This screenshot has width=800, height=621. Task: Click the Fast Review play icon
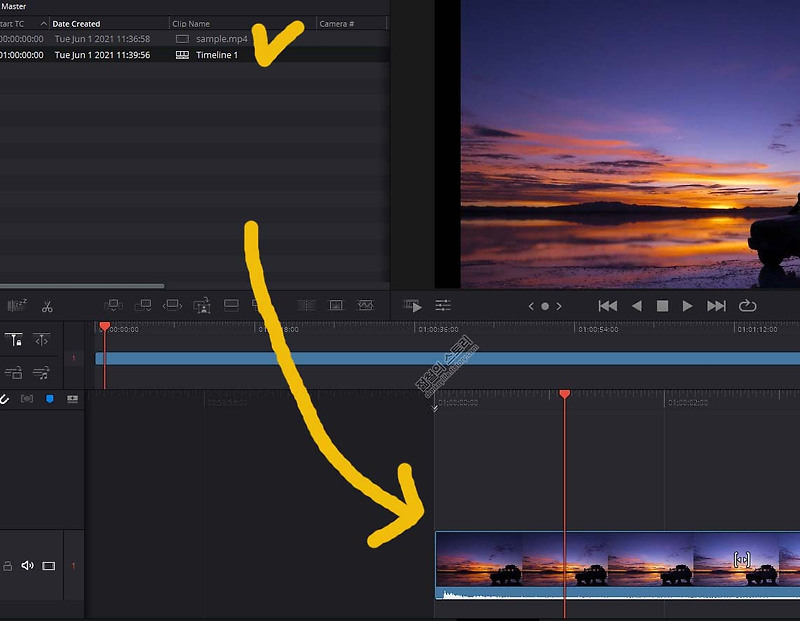tap(412, 306)
